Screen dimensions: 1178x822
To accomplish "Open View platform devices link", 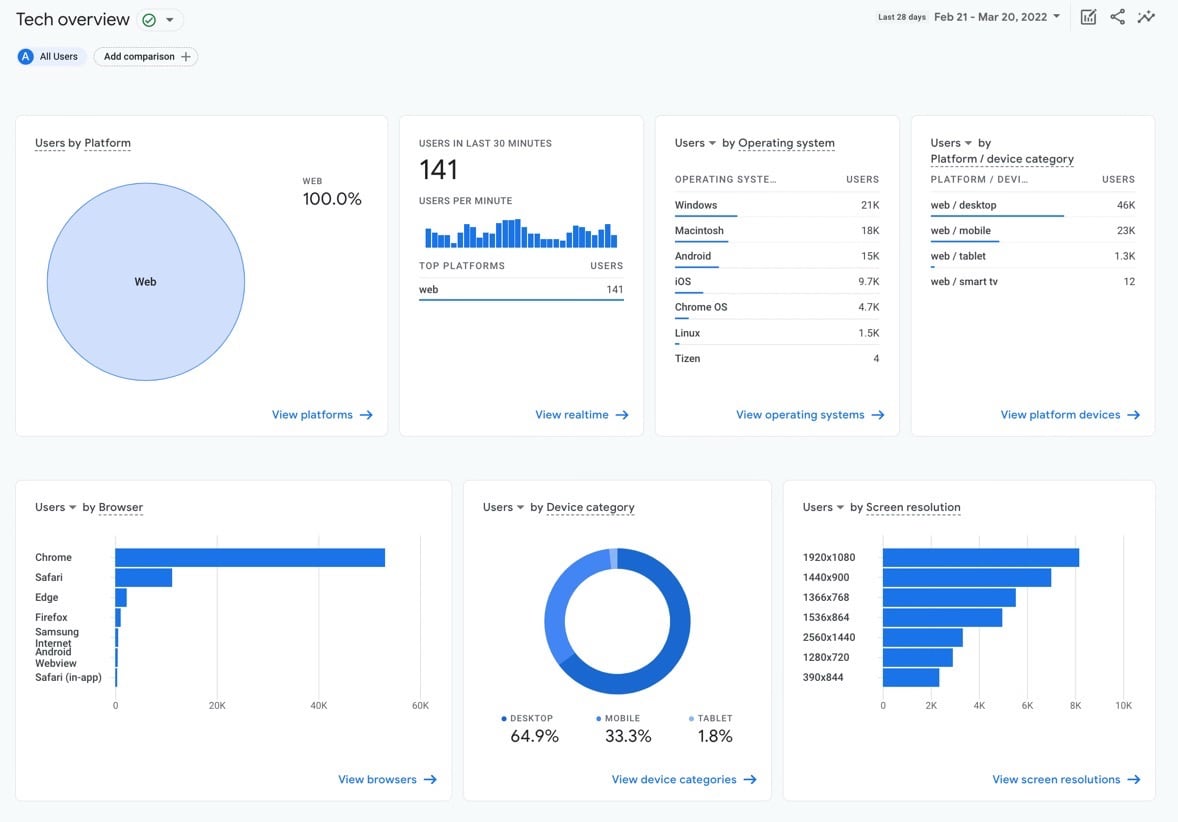I will click(x=1060, y=415).
